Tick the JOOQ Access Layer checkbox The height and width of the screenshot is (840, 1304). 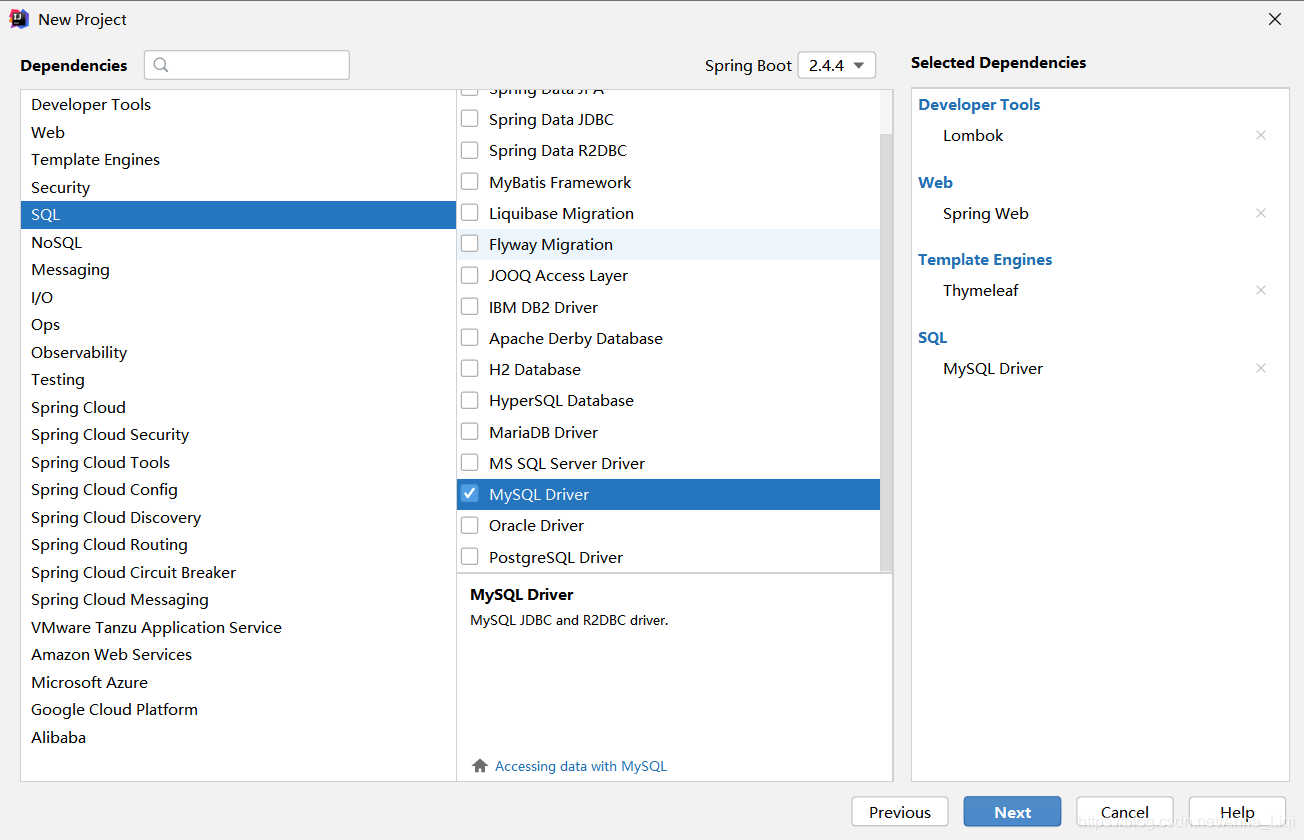[469, 275]
